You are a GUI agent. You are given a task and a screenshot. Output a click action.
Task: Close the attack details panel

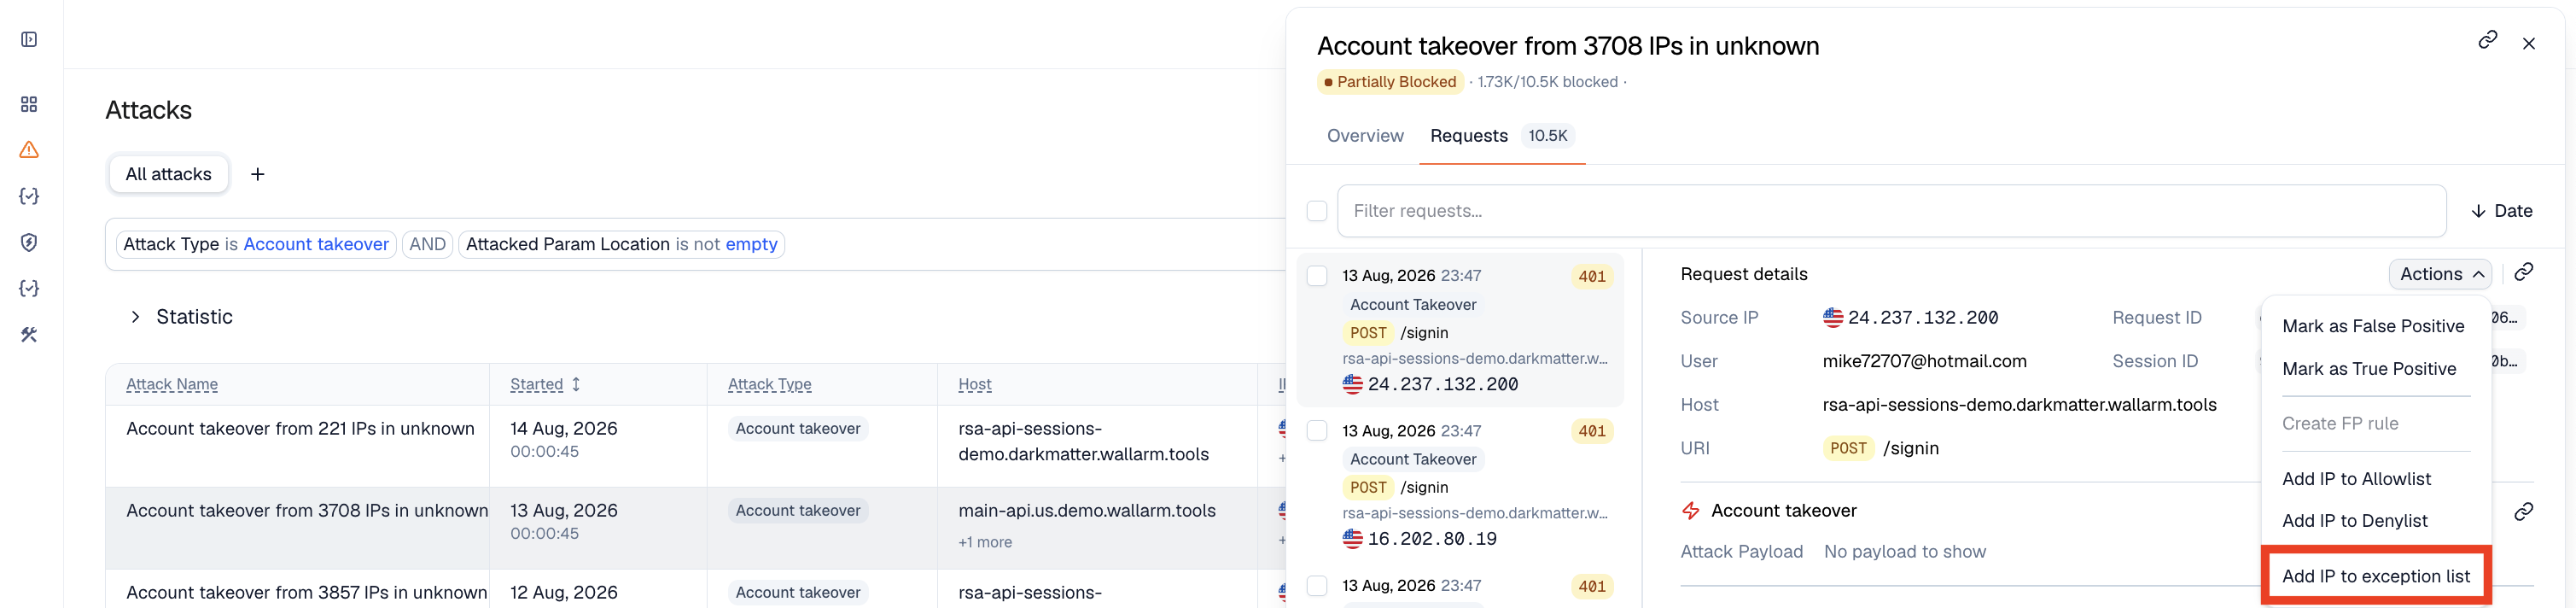tap(2529, 43)
